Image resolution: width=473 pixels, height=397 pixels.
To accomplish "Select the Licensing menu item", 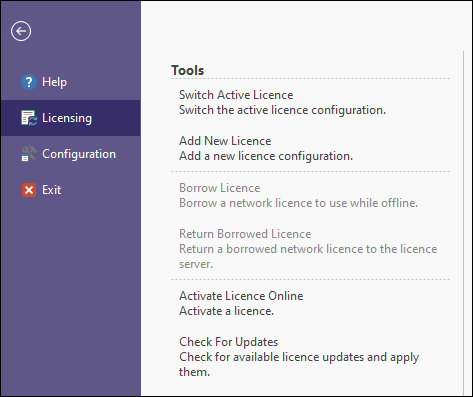I will coord(71,118).
